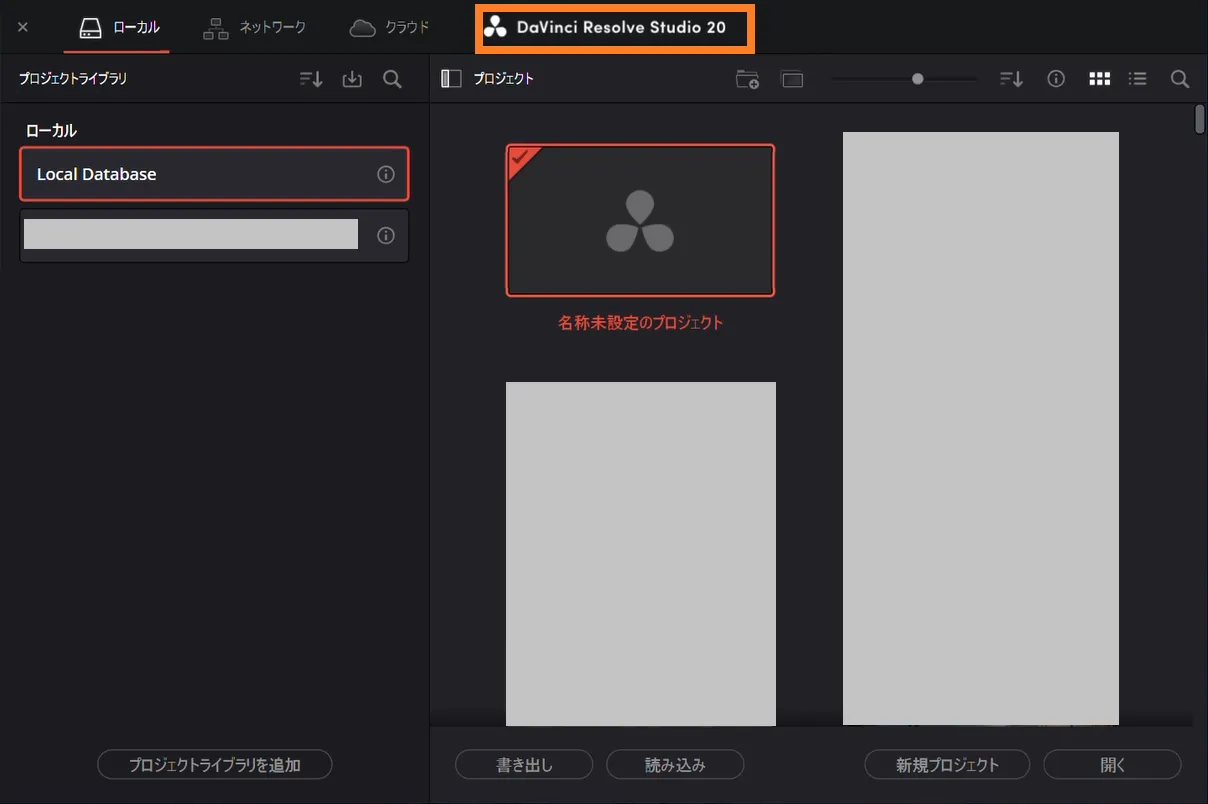Click the 新規プロジェクト button
The width and height of the screenshot is (1208, 804).
pyautogui.click(x=946, y=764)
